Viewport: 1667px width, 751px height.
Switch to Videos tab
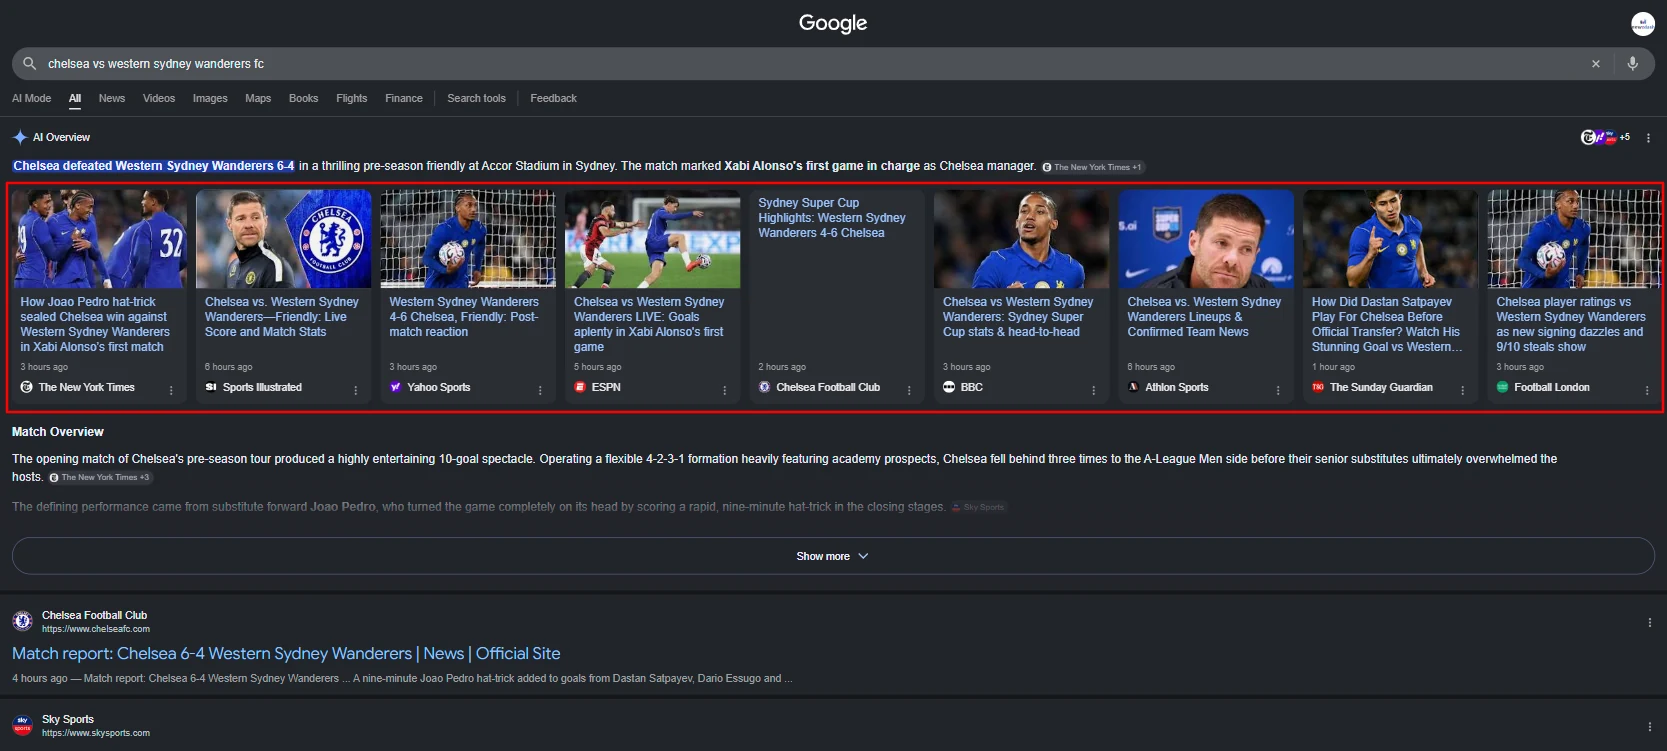pos(159,98)
